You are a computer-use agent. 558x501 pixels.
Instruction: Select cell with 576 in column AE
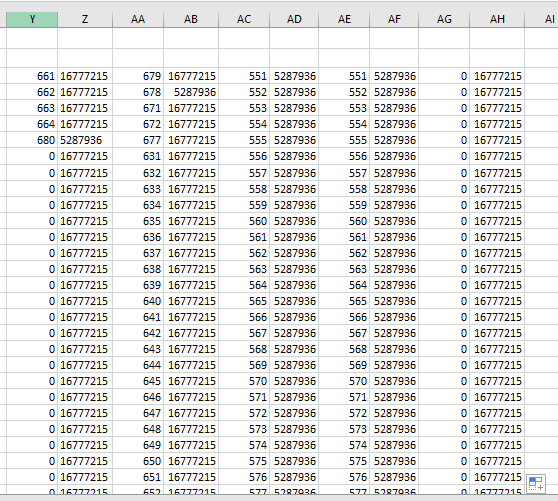point(344,477)
